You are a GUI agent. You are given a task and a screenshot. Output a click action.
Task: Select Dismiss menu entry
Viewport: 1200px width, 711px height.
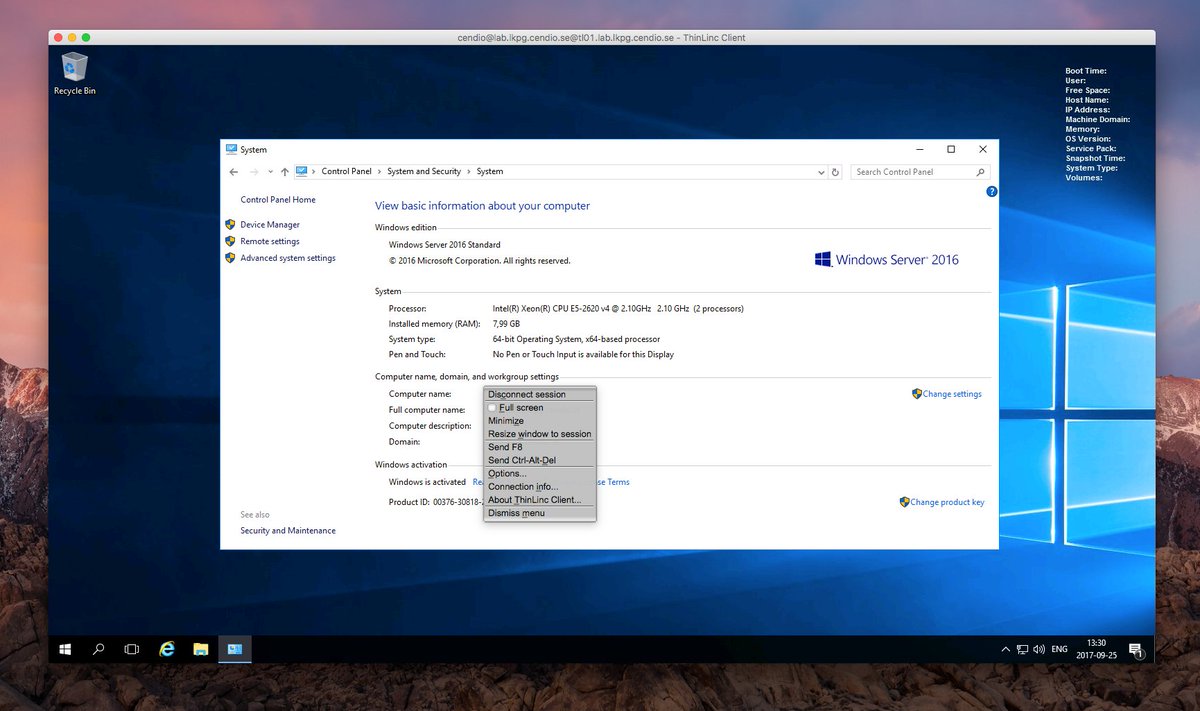point(540,513)
